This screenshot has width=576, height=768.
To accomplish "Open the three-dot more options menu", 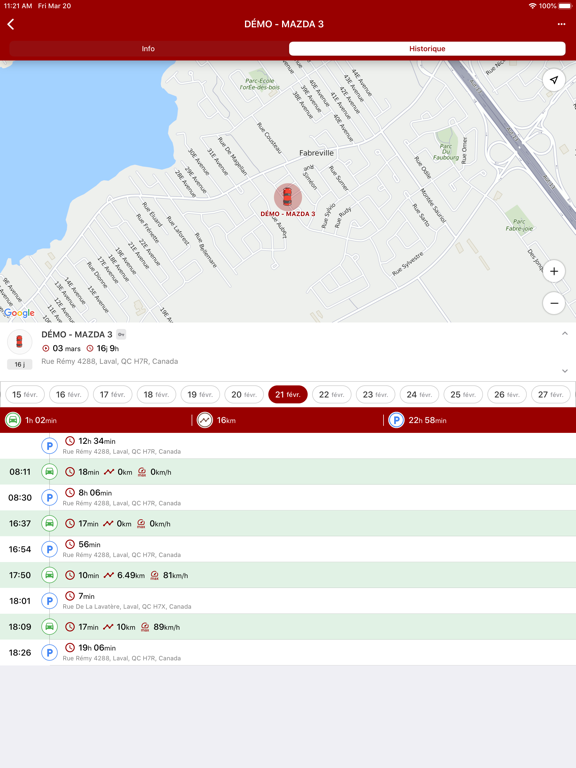I will pyautogui.click(x=561, y=24).
